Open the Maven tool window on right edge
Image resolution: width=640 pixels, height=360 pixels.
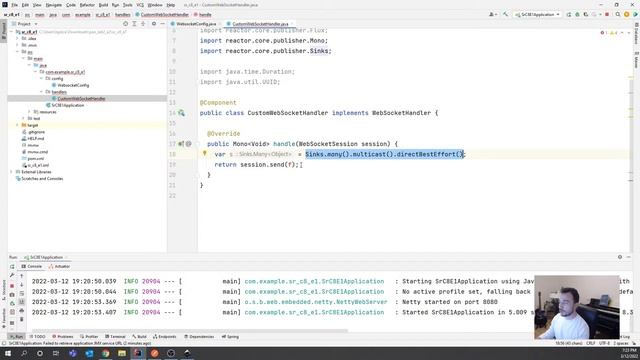(x=636, y=61)
